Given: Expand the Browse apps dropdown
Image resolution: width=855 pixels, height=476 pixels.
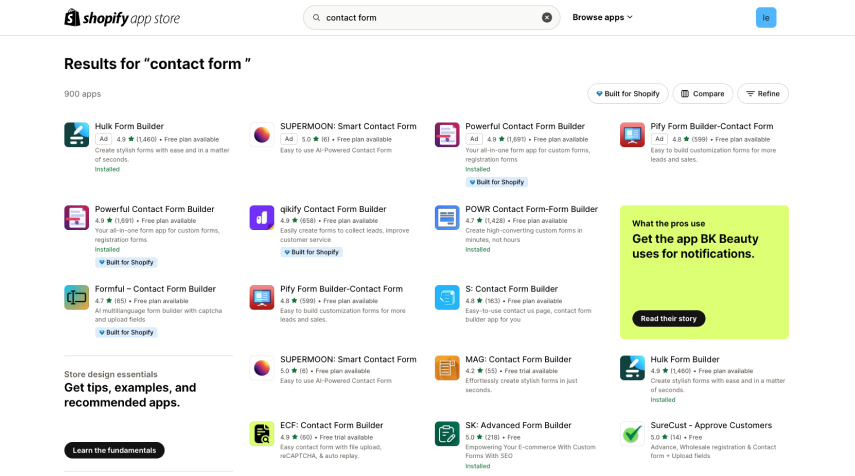Looking at the screenshot, I should click(603, 17).
